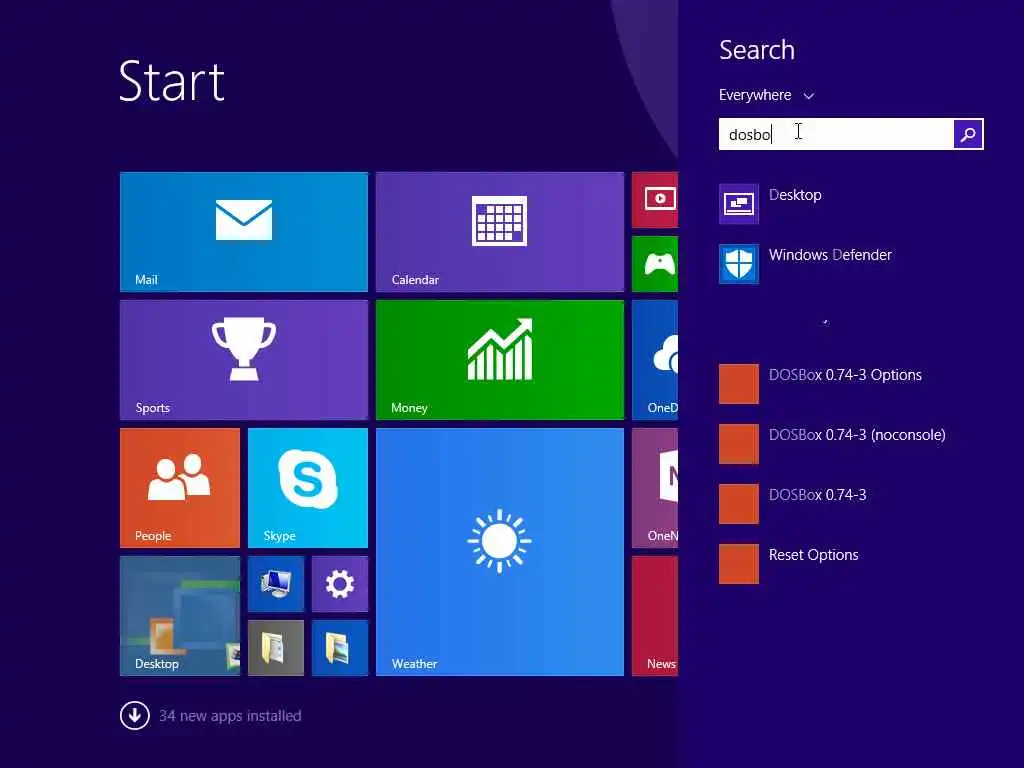
Task: Click the Reset Options result icon
Action: click(739, 564)
